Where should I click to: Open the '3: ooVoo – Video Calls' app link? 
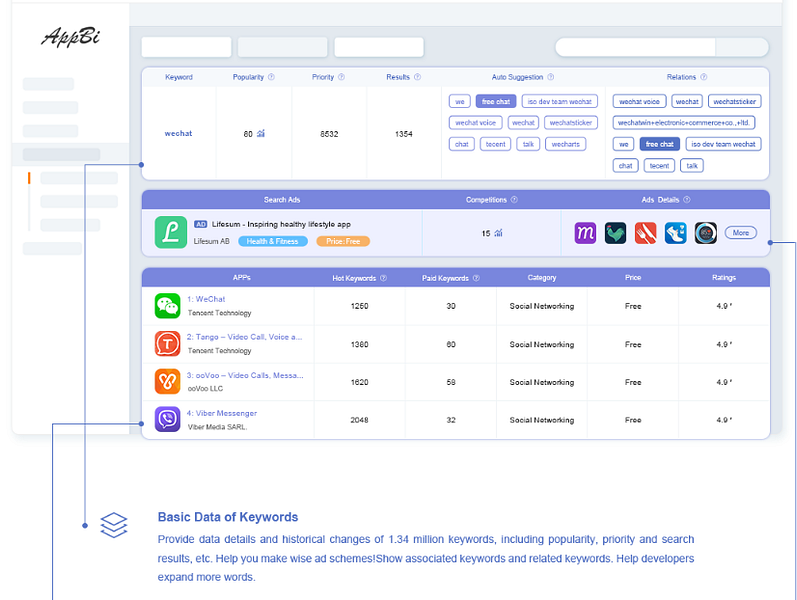pyautogui.click(x=245, y=375)
